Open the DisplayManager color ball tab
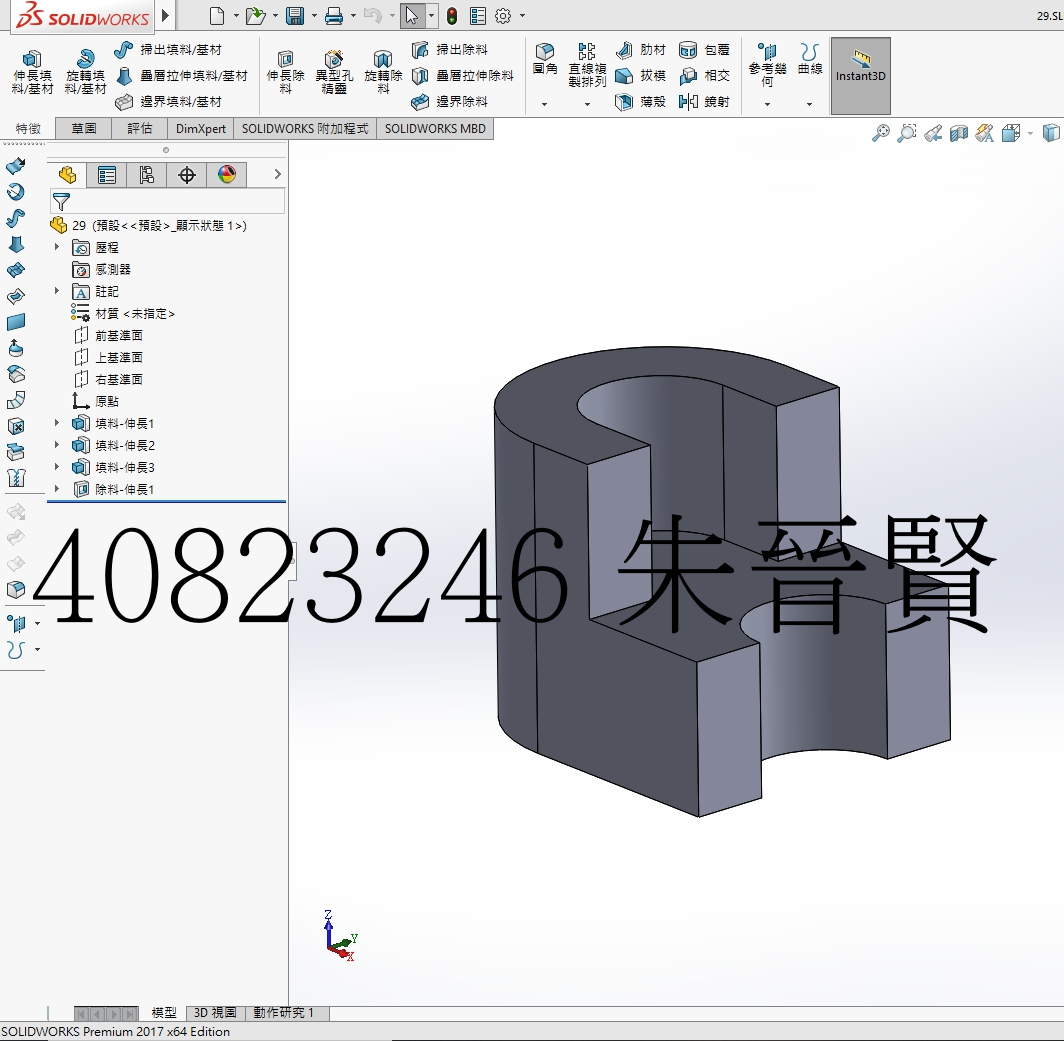This screenshot has width=1064, height=1041. (227, 175)
